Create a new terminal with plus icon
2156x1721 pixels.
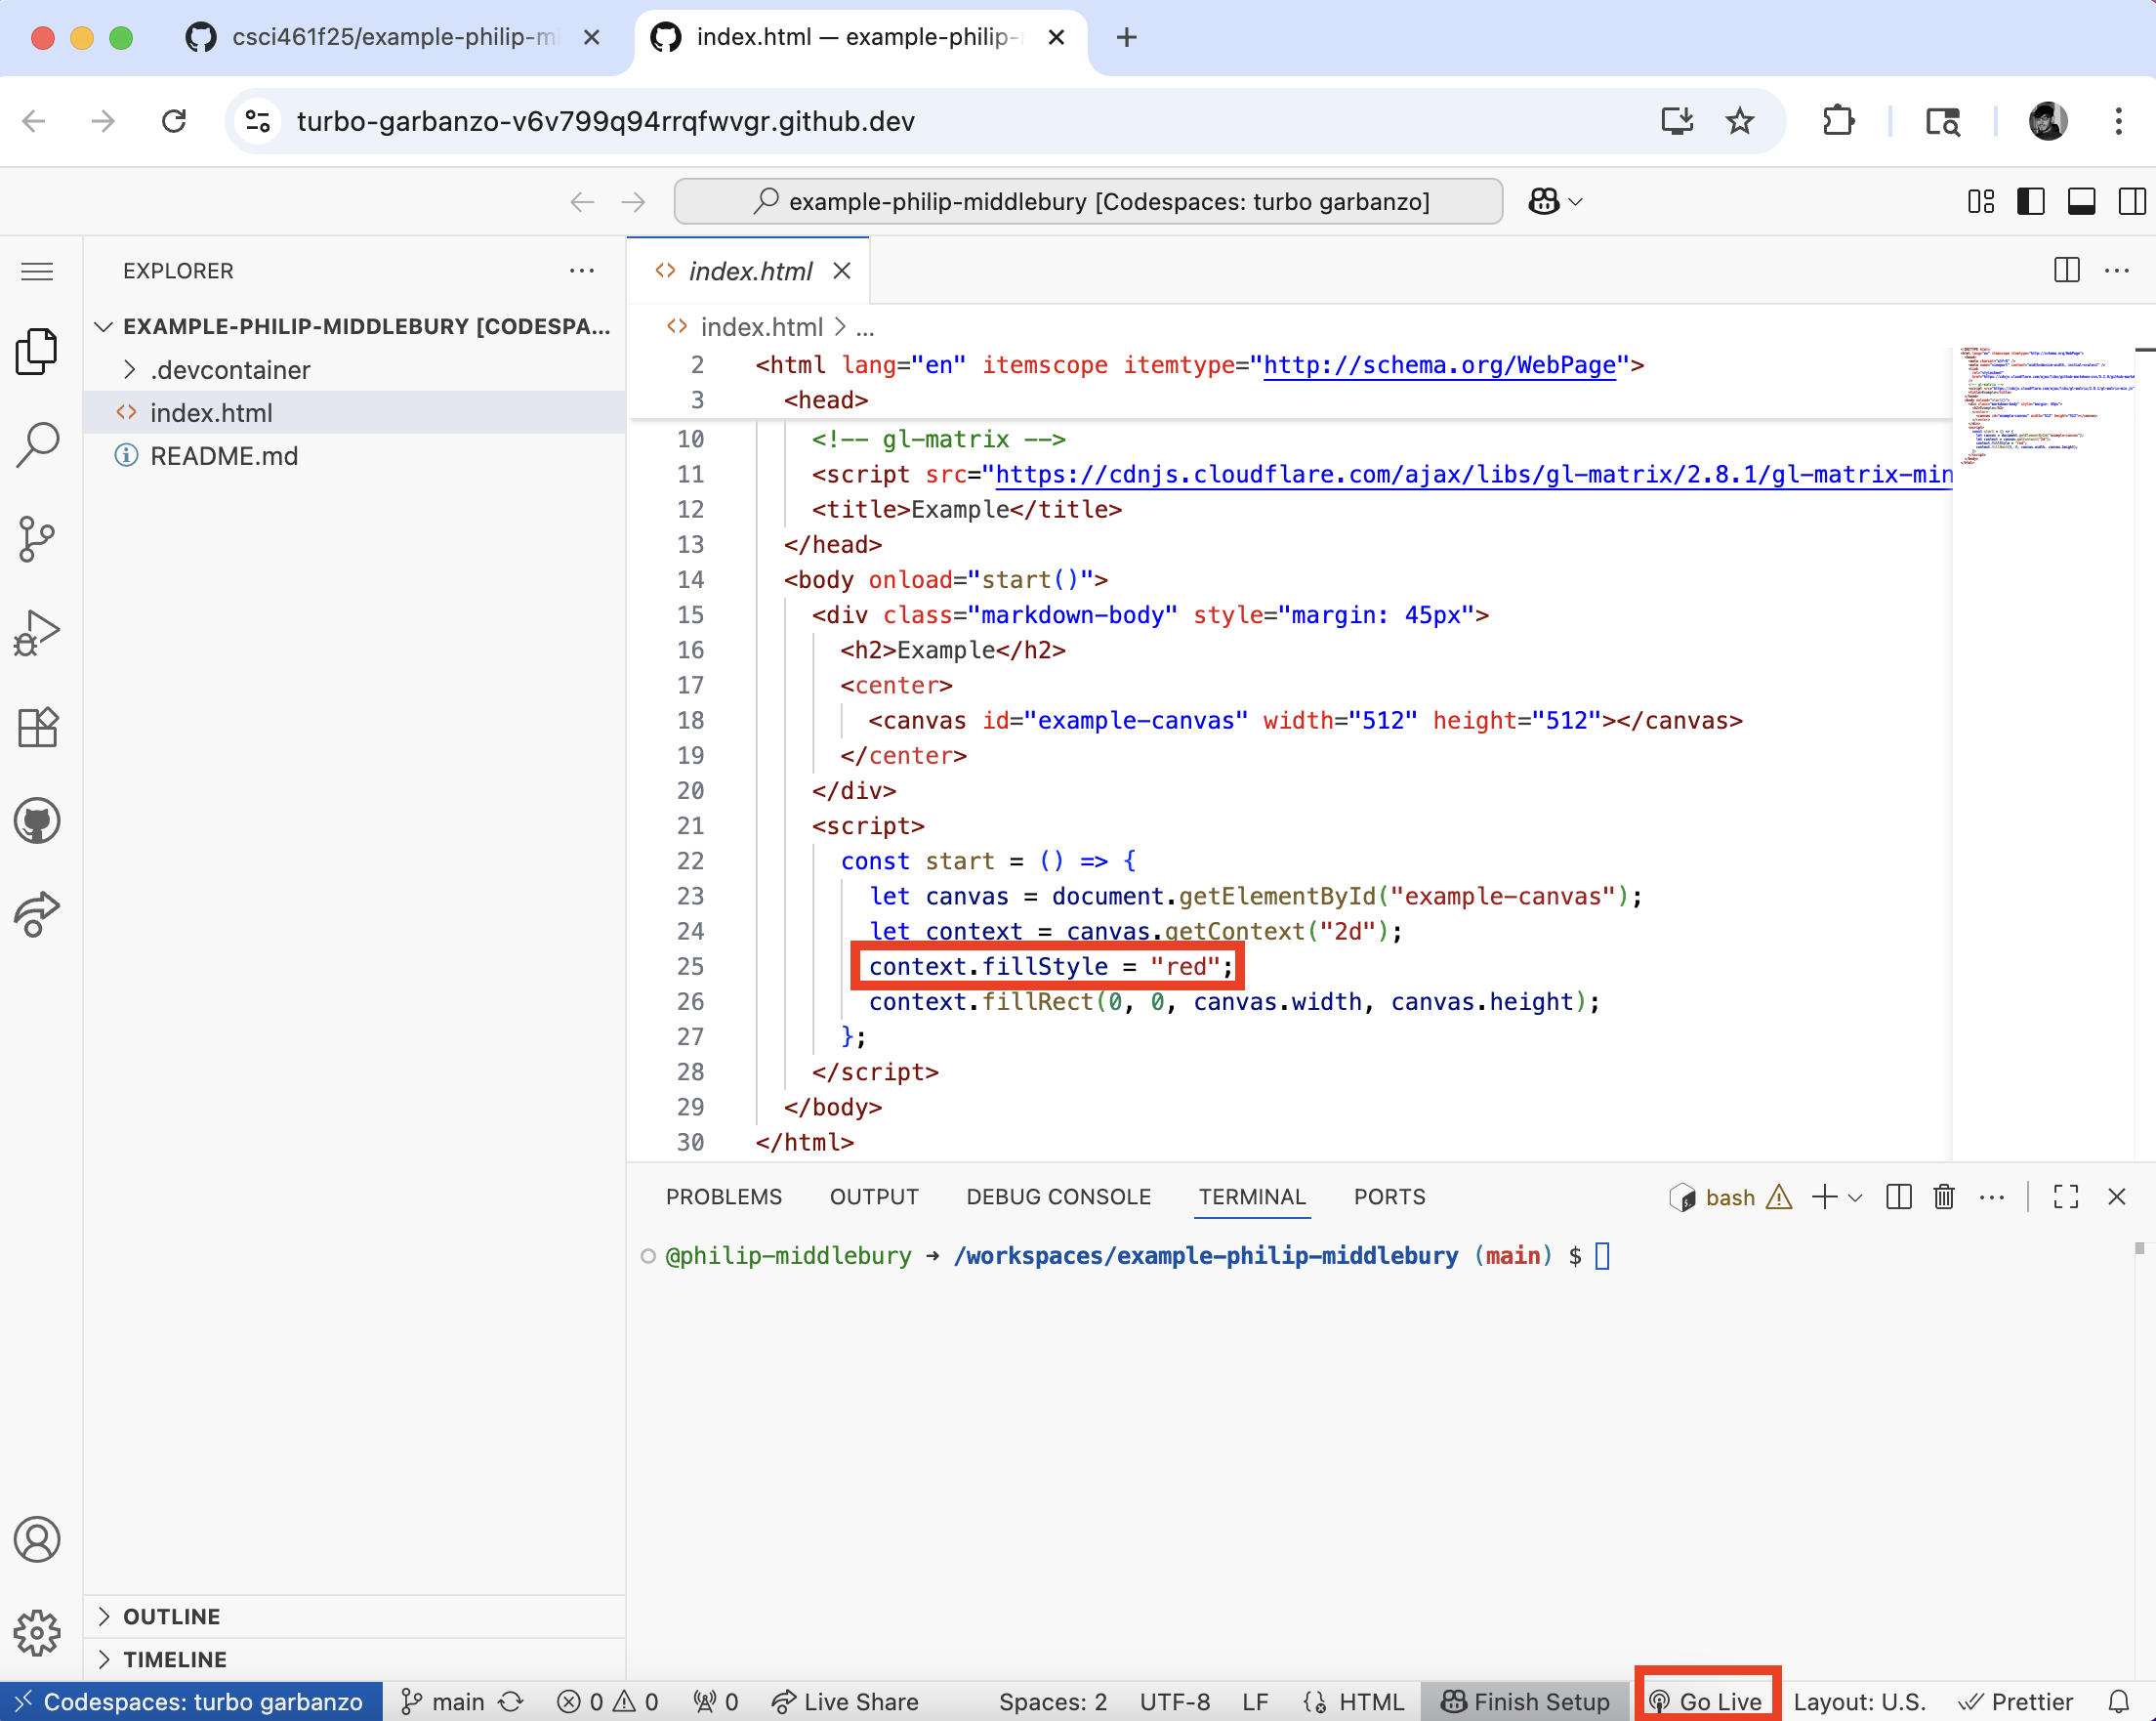point(1824,1197)
